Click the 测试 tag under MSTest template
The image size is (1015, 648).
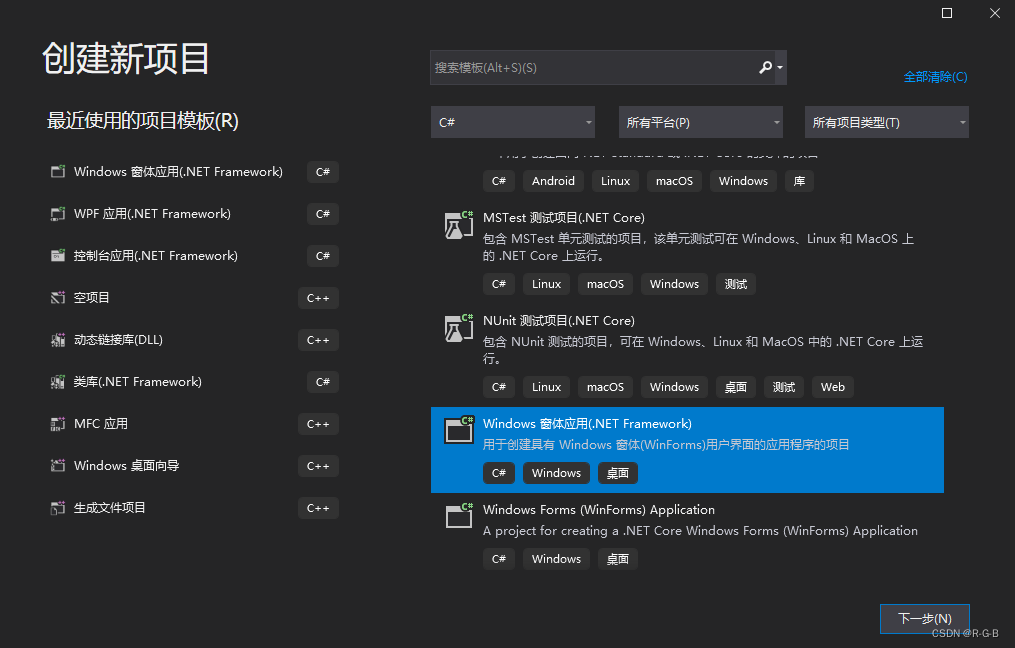pos(736,284)
